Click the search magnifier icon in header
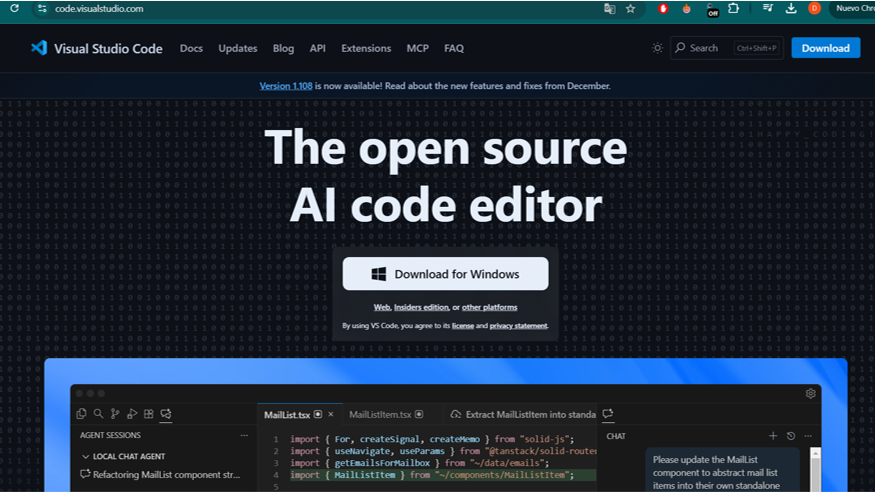Viewport: 875px width, 492px height. [x=680, y=48]
